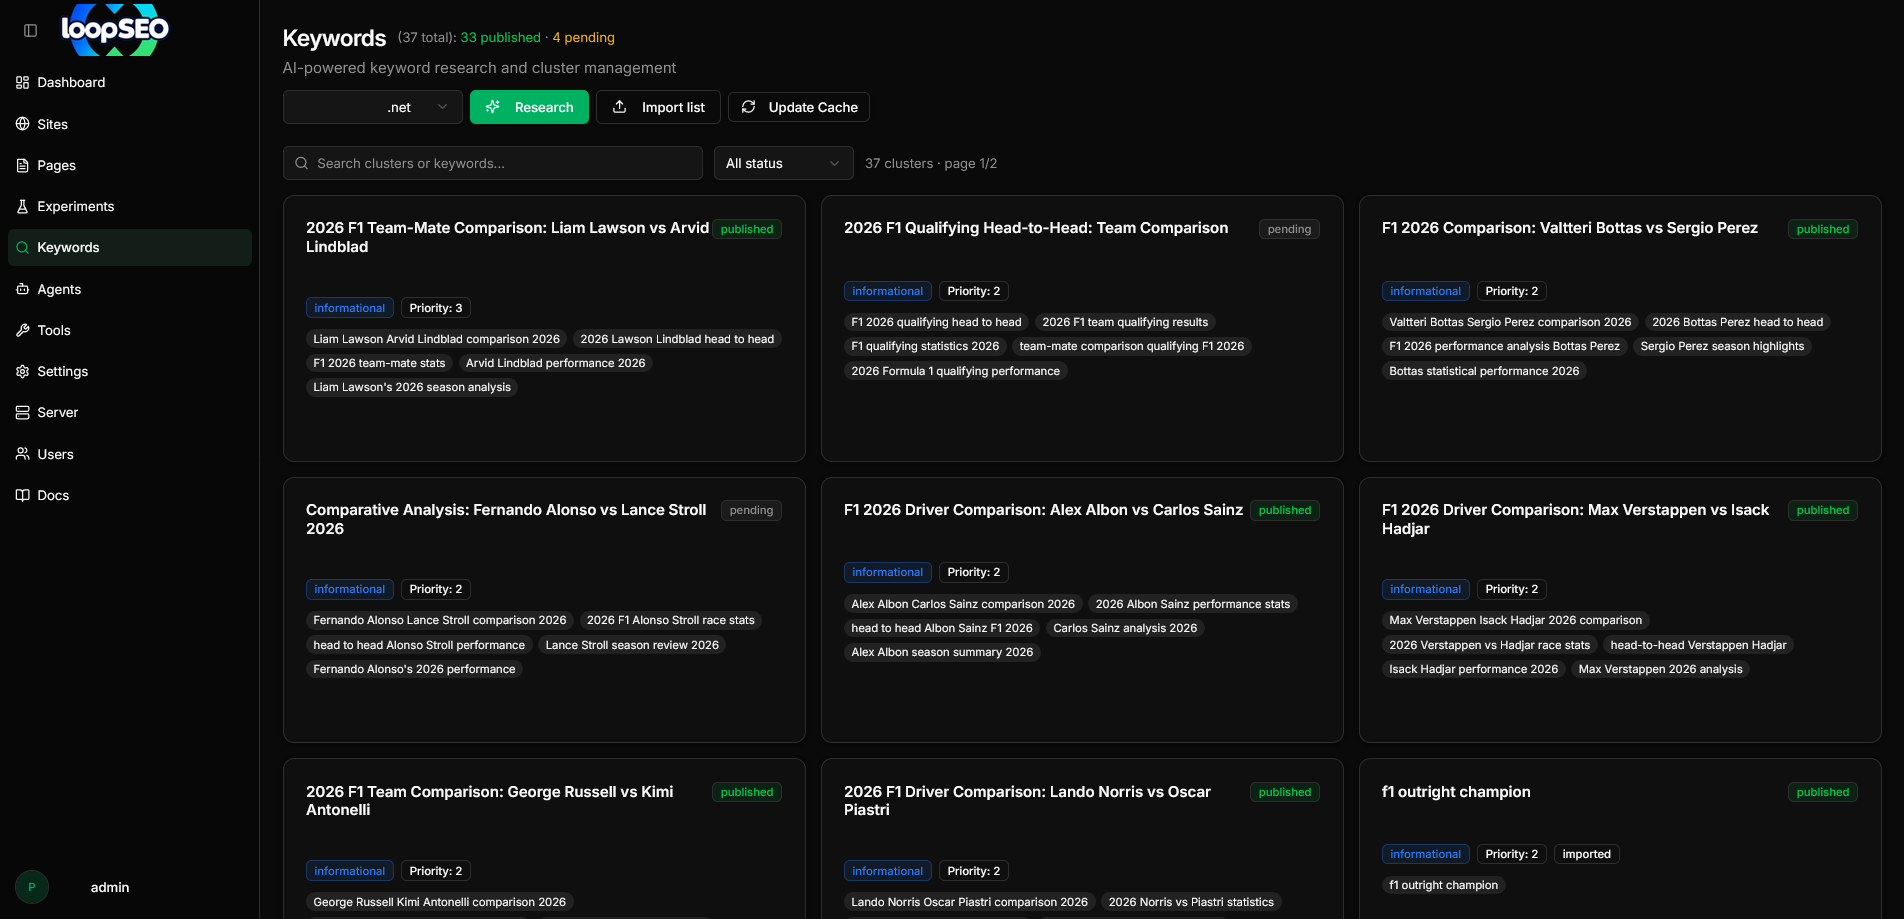The height and width of the screenshot is (919, 1904).
Task: Click the Agents robot icon
Action: [x=23, y=289]
